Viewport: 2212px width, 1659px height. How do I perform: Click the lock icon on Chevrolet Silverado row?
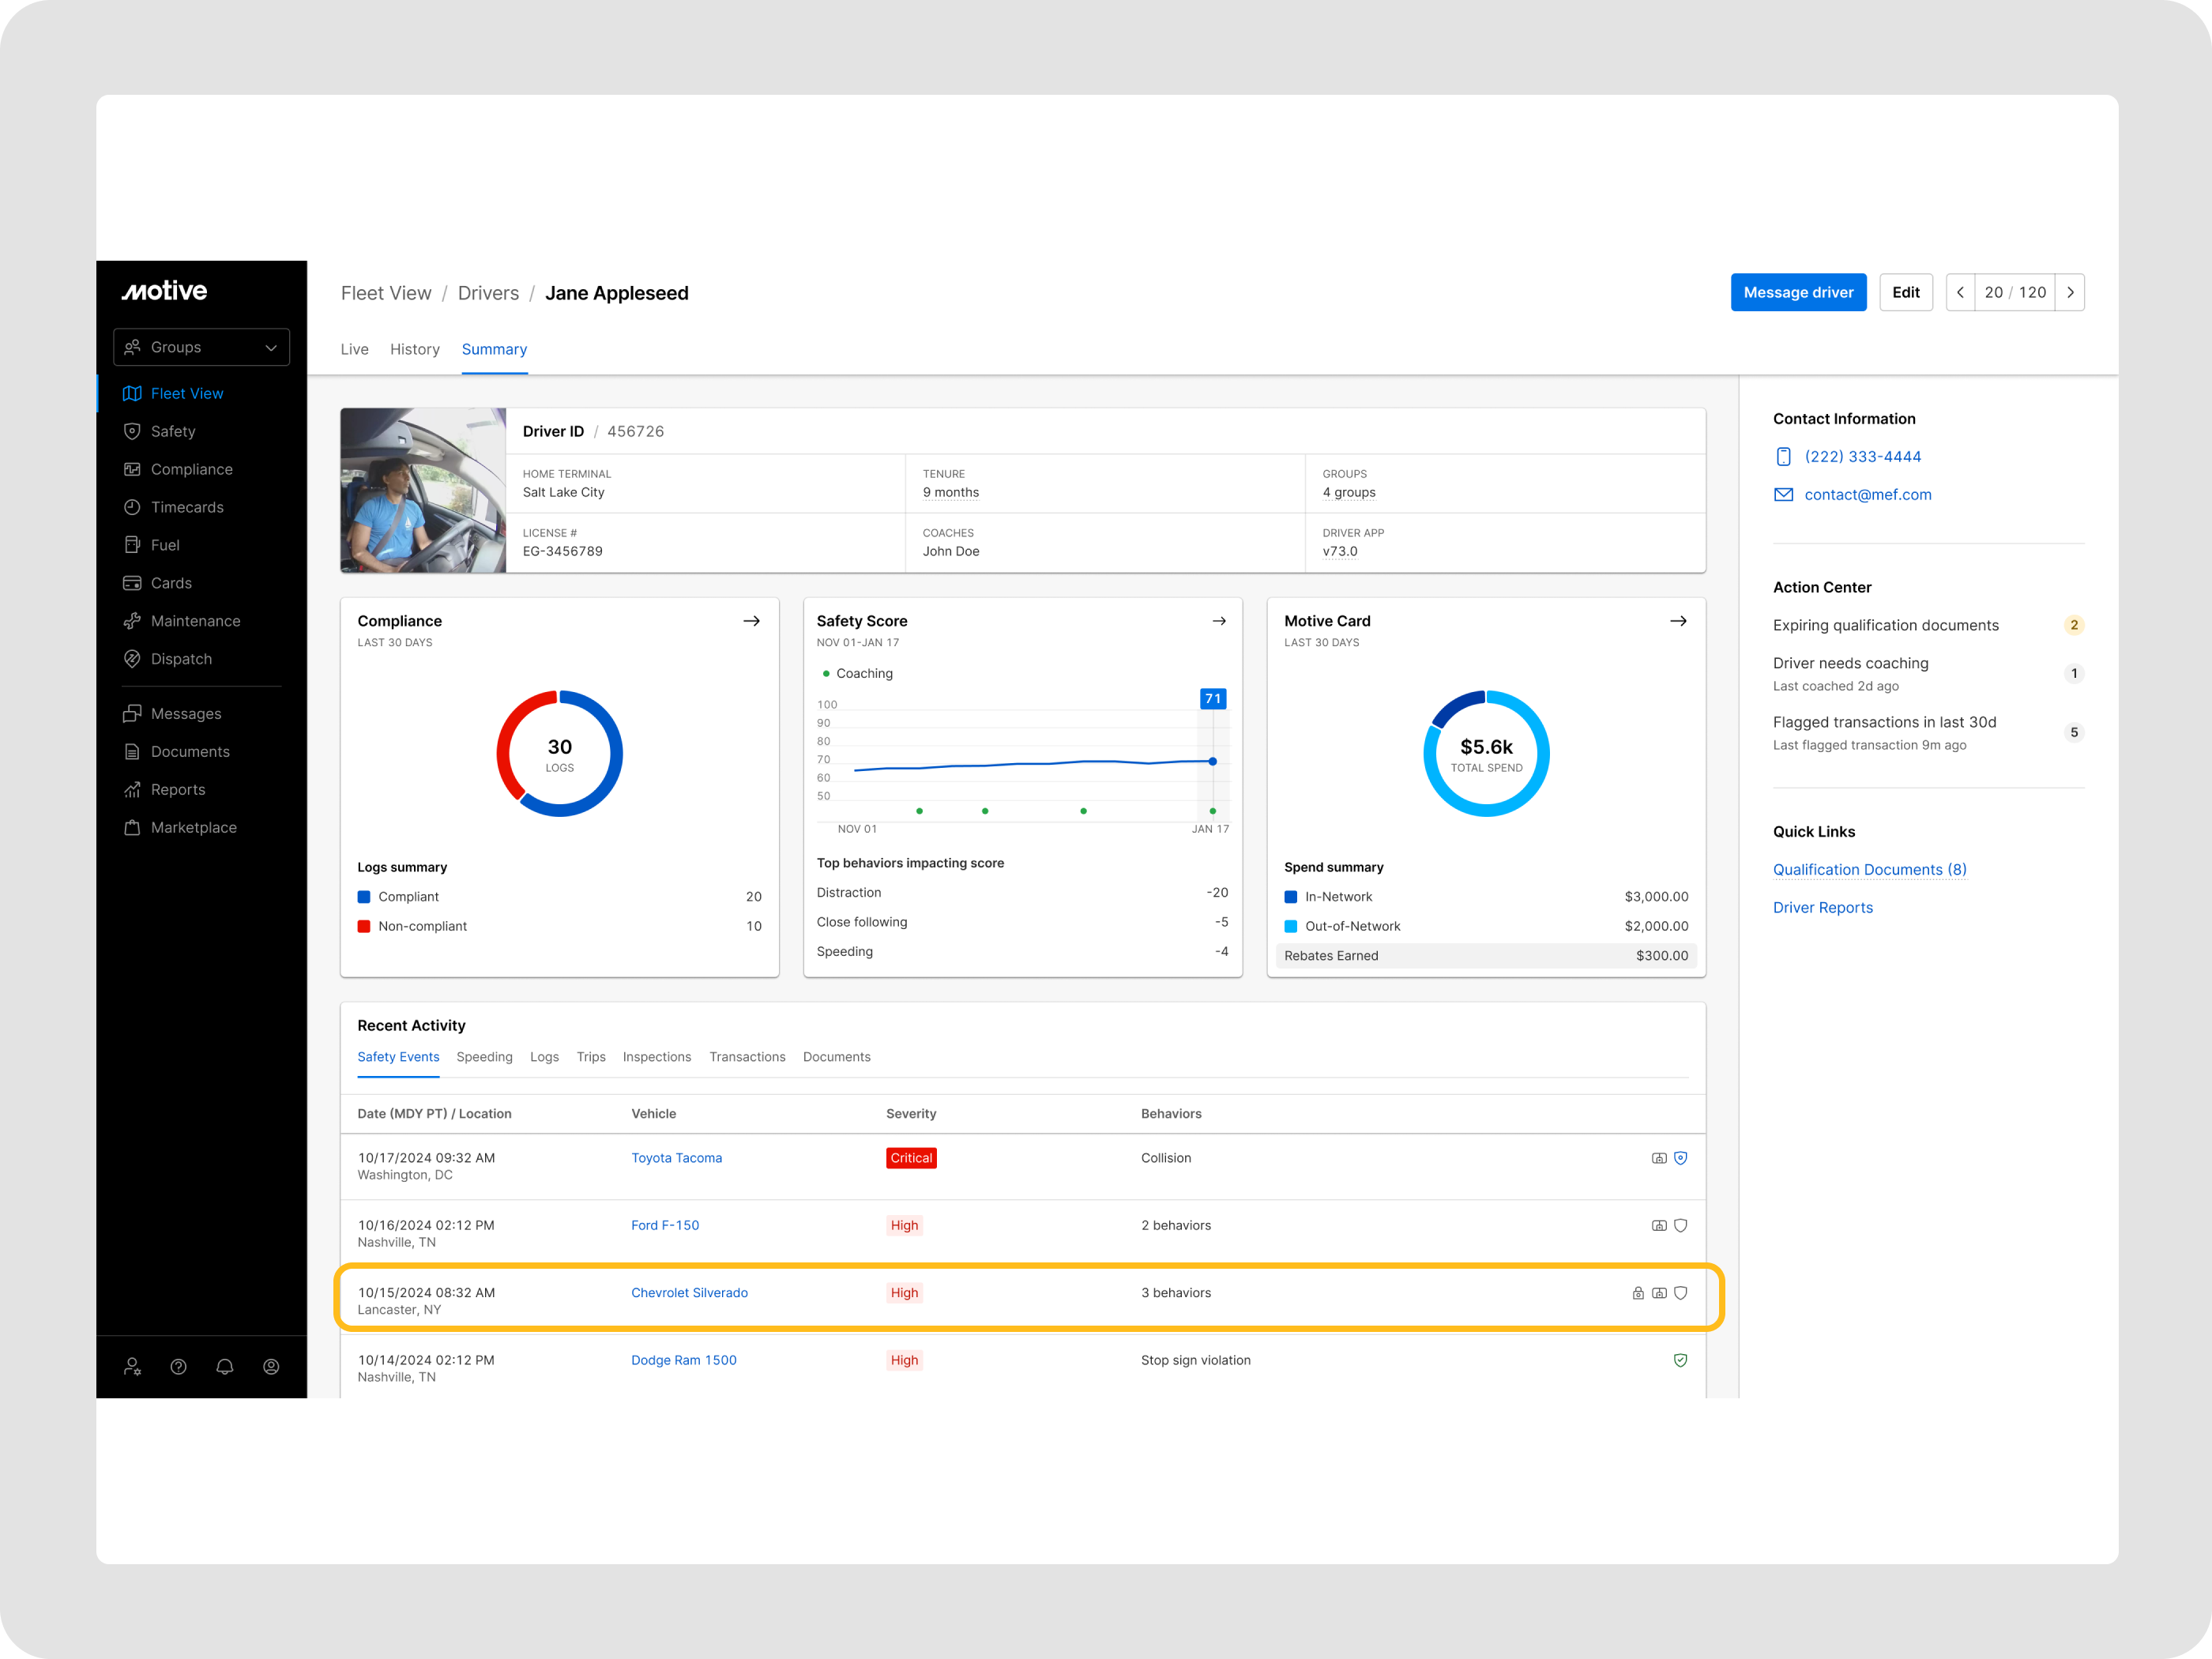(1638, 1293)
